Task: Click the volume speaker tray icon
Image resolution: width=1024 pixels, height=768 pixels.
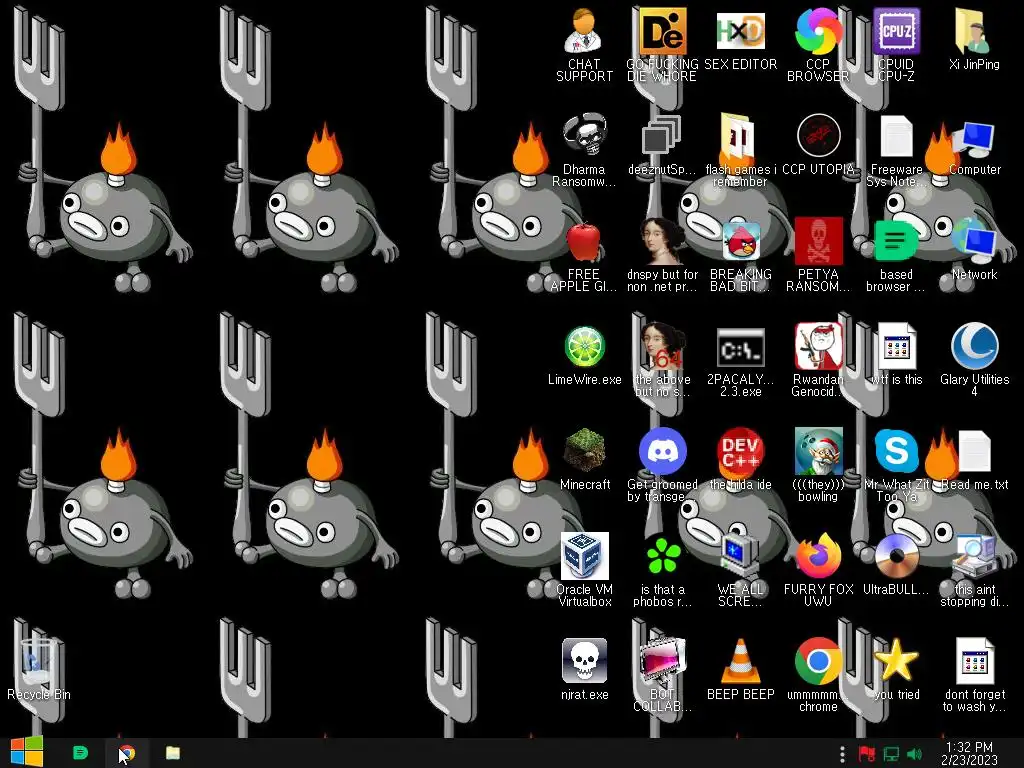Action: (914, 754)
